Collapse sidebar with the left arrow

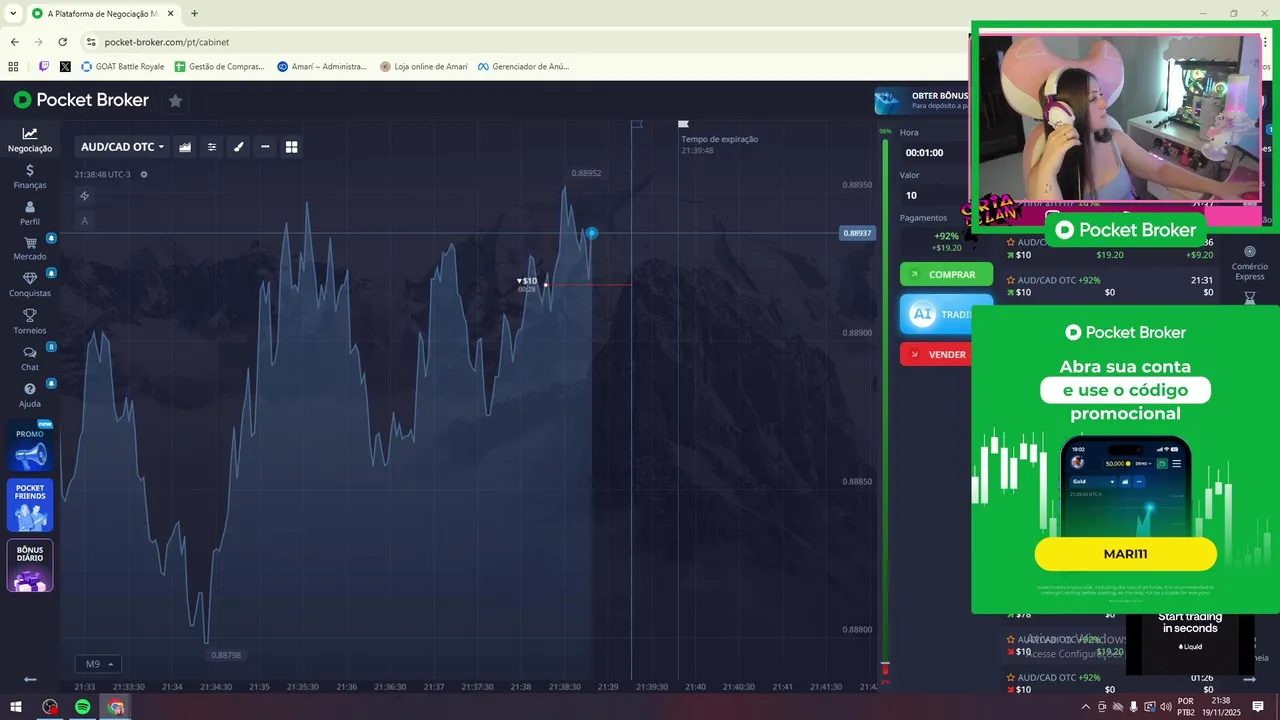[30, 679]
